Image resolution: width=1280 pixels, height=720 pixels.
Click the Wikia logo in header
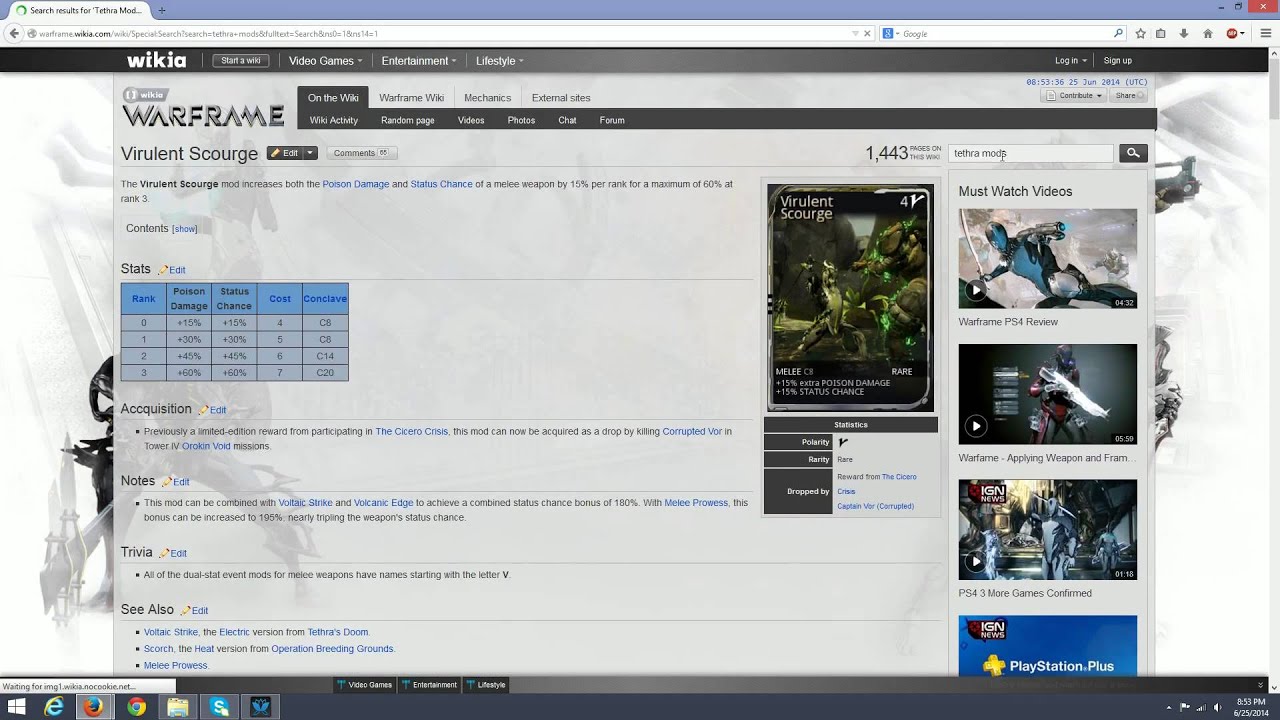click(156, 60)
